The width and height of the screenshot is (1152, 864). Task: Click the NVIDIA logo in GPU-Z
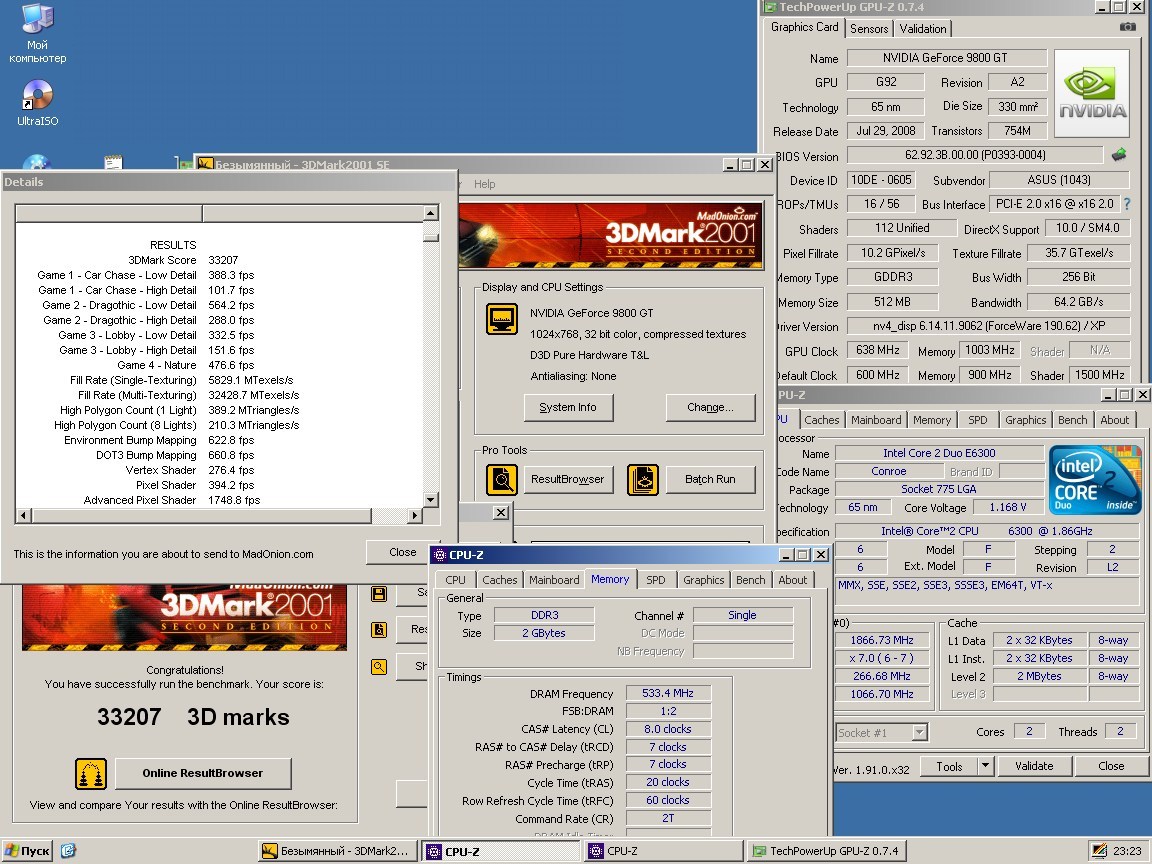pyautogui.click(x=1092, y=93)
